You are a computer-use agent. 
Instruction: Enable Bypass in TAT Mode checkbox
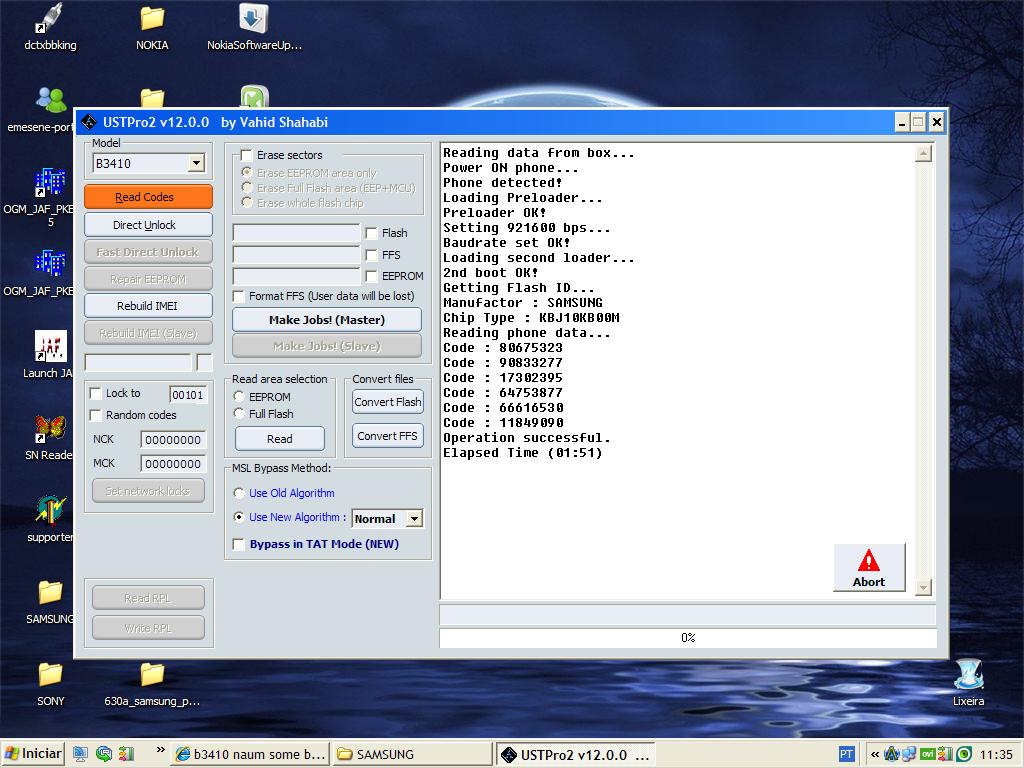(239, 544)
